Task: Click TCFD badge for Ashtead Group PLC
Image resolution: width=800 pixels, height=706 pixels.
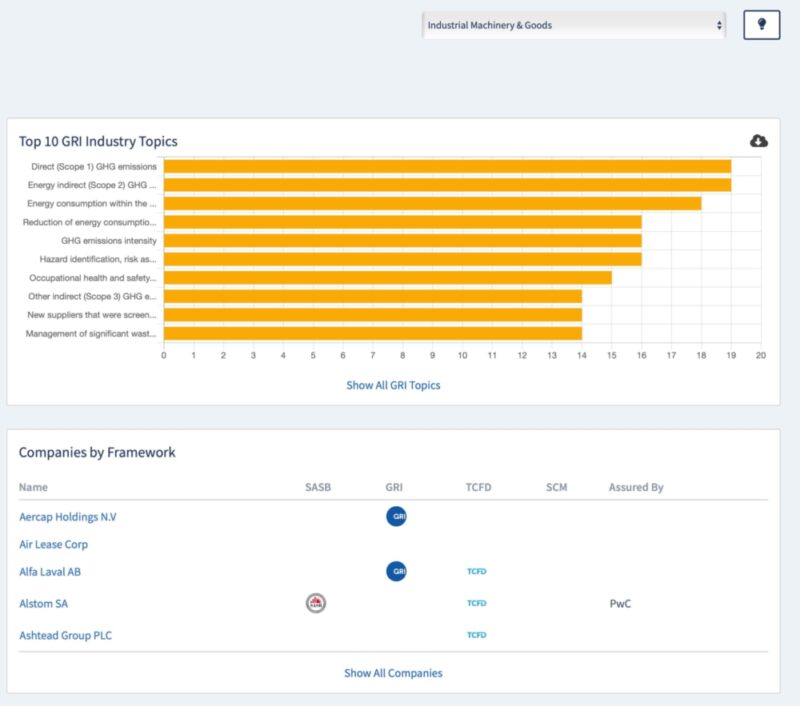Action: click(x=476, y=635)
